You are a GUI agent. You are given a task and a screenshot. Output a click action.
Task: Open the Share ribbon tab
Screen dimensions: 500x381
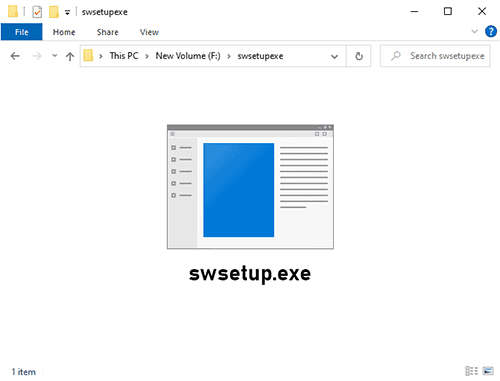click(107, 32)
